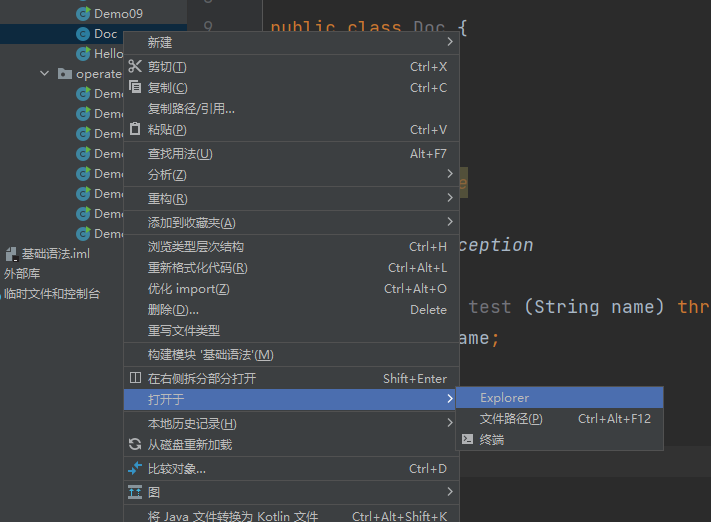Click 浏览类型层次结构 menu entry
Screen dimensions: 711x522
point(291,247)
